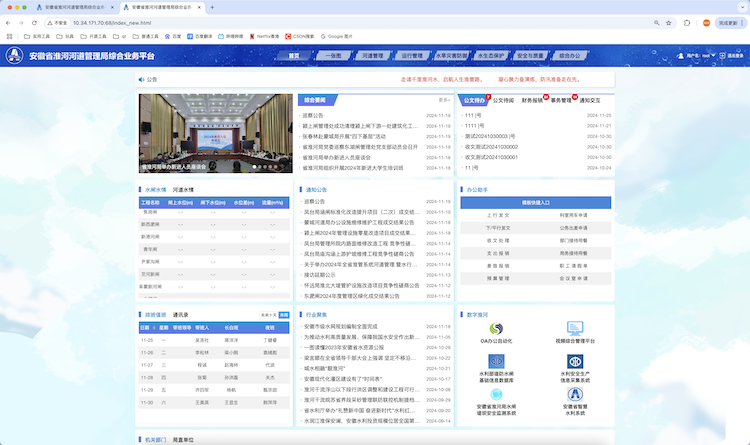Open the CSDN搜索 bookmark
Screen dimensions: 750x445
point(299,36)
